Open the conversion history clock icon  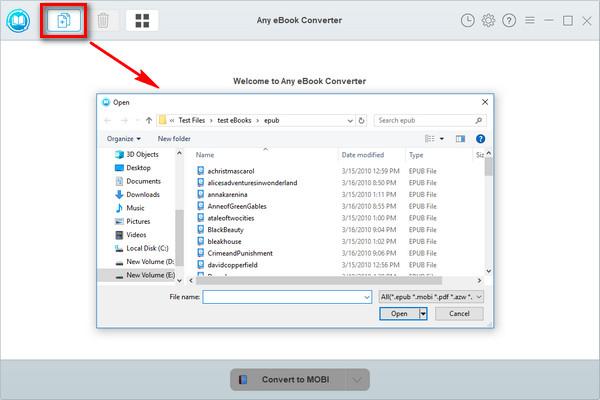tap(467, 20)
